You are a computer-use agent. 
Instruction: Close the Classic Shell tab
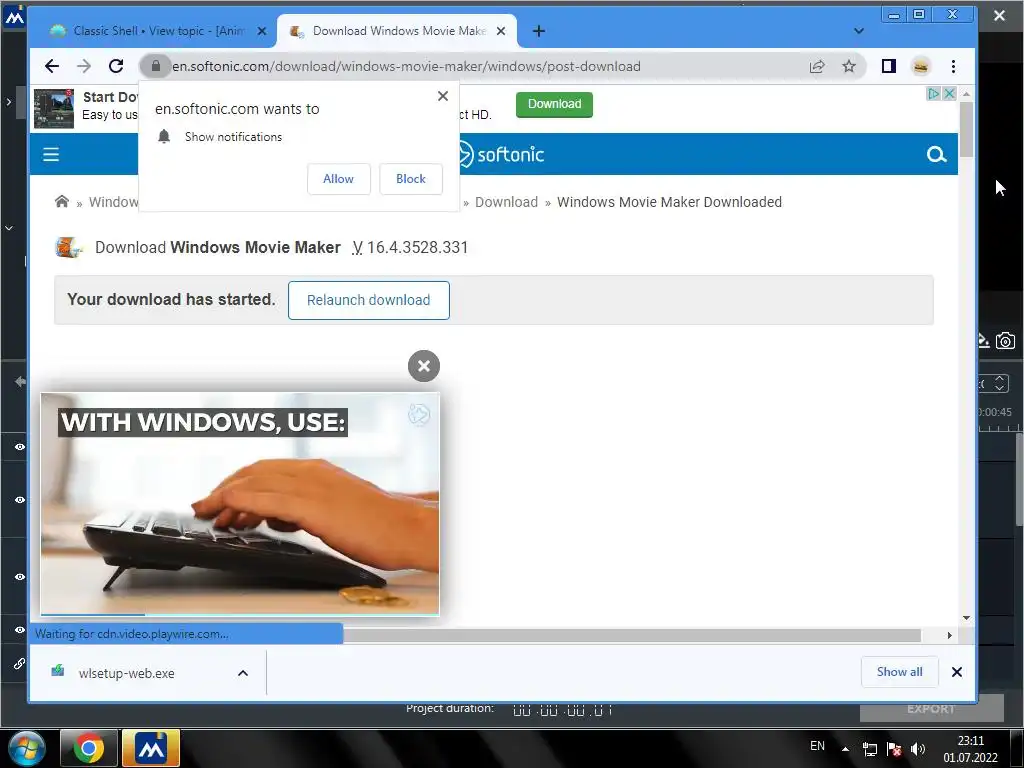(x=262, y=31)
